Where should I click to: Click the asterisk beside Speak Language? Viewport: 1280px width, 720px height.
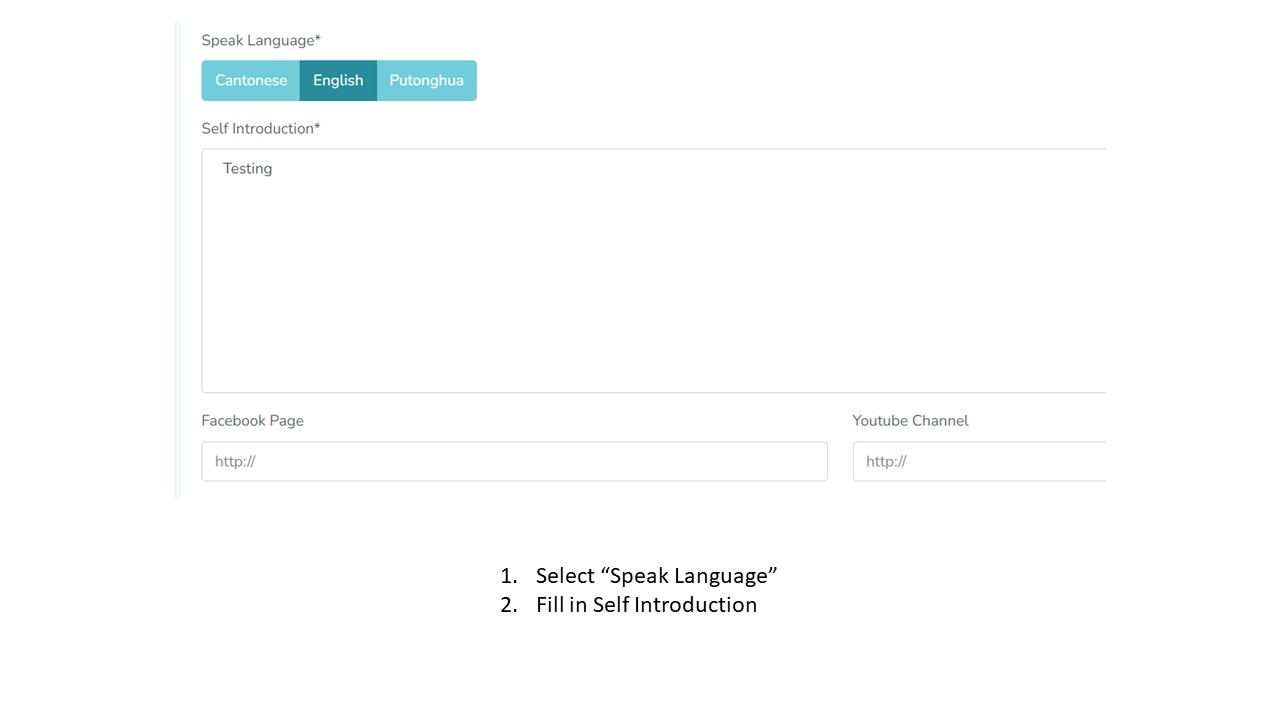[318, 39]
